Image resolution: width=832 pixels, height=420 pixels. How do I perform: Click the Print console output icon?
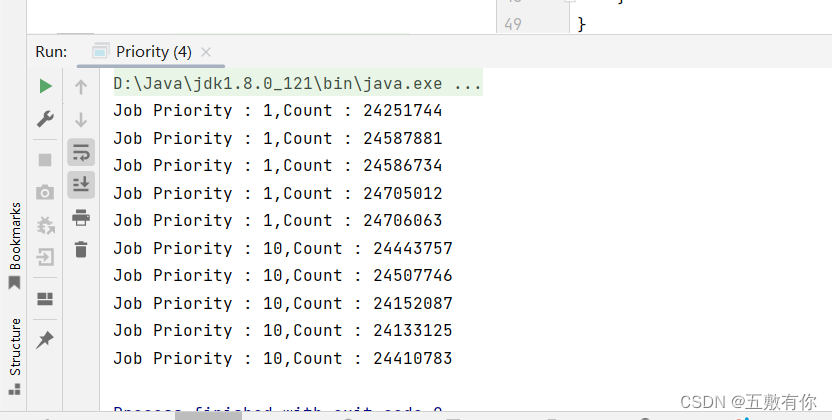pos(81,217)
